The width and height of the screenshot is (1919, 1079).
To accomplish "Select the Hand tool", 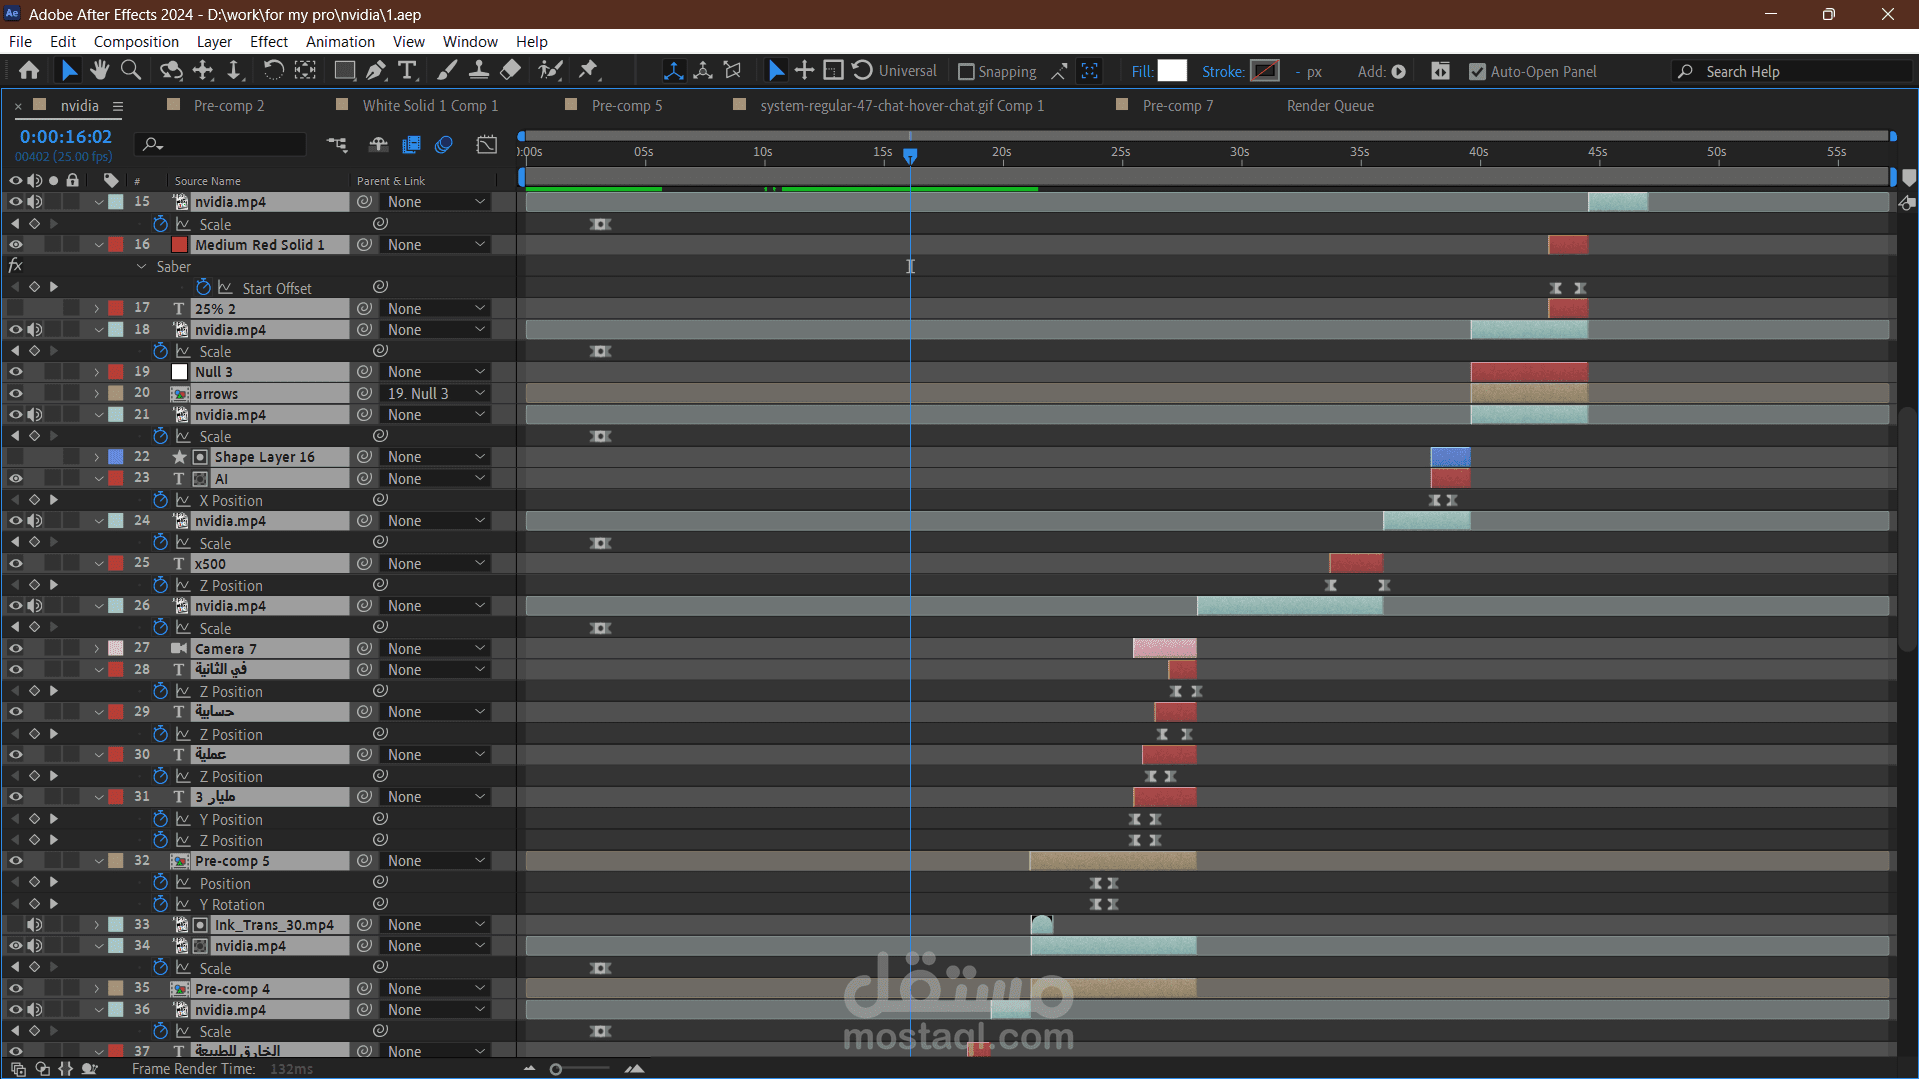I will 99,71.
